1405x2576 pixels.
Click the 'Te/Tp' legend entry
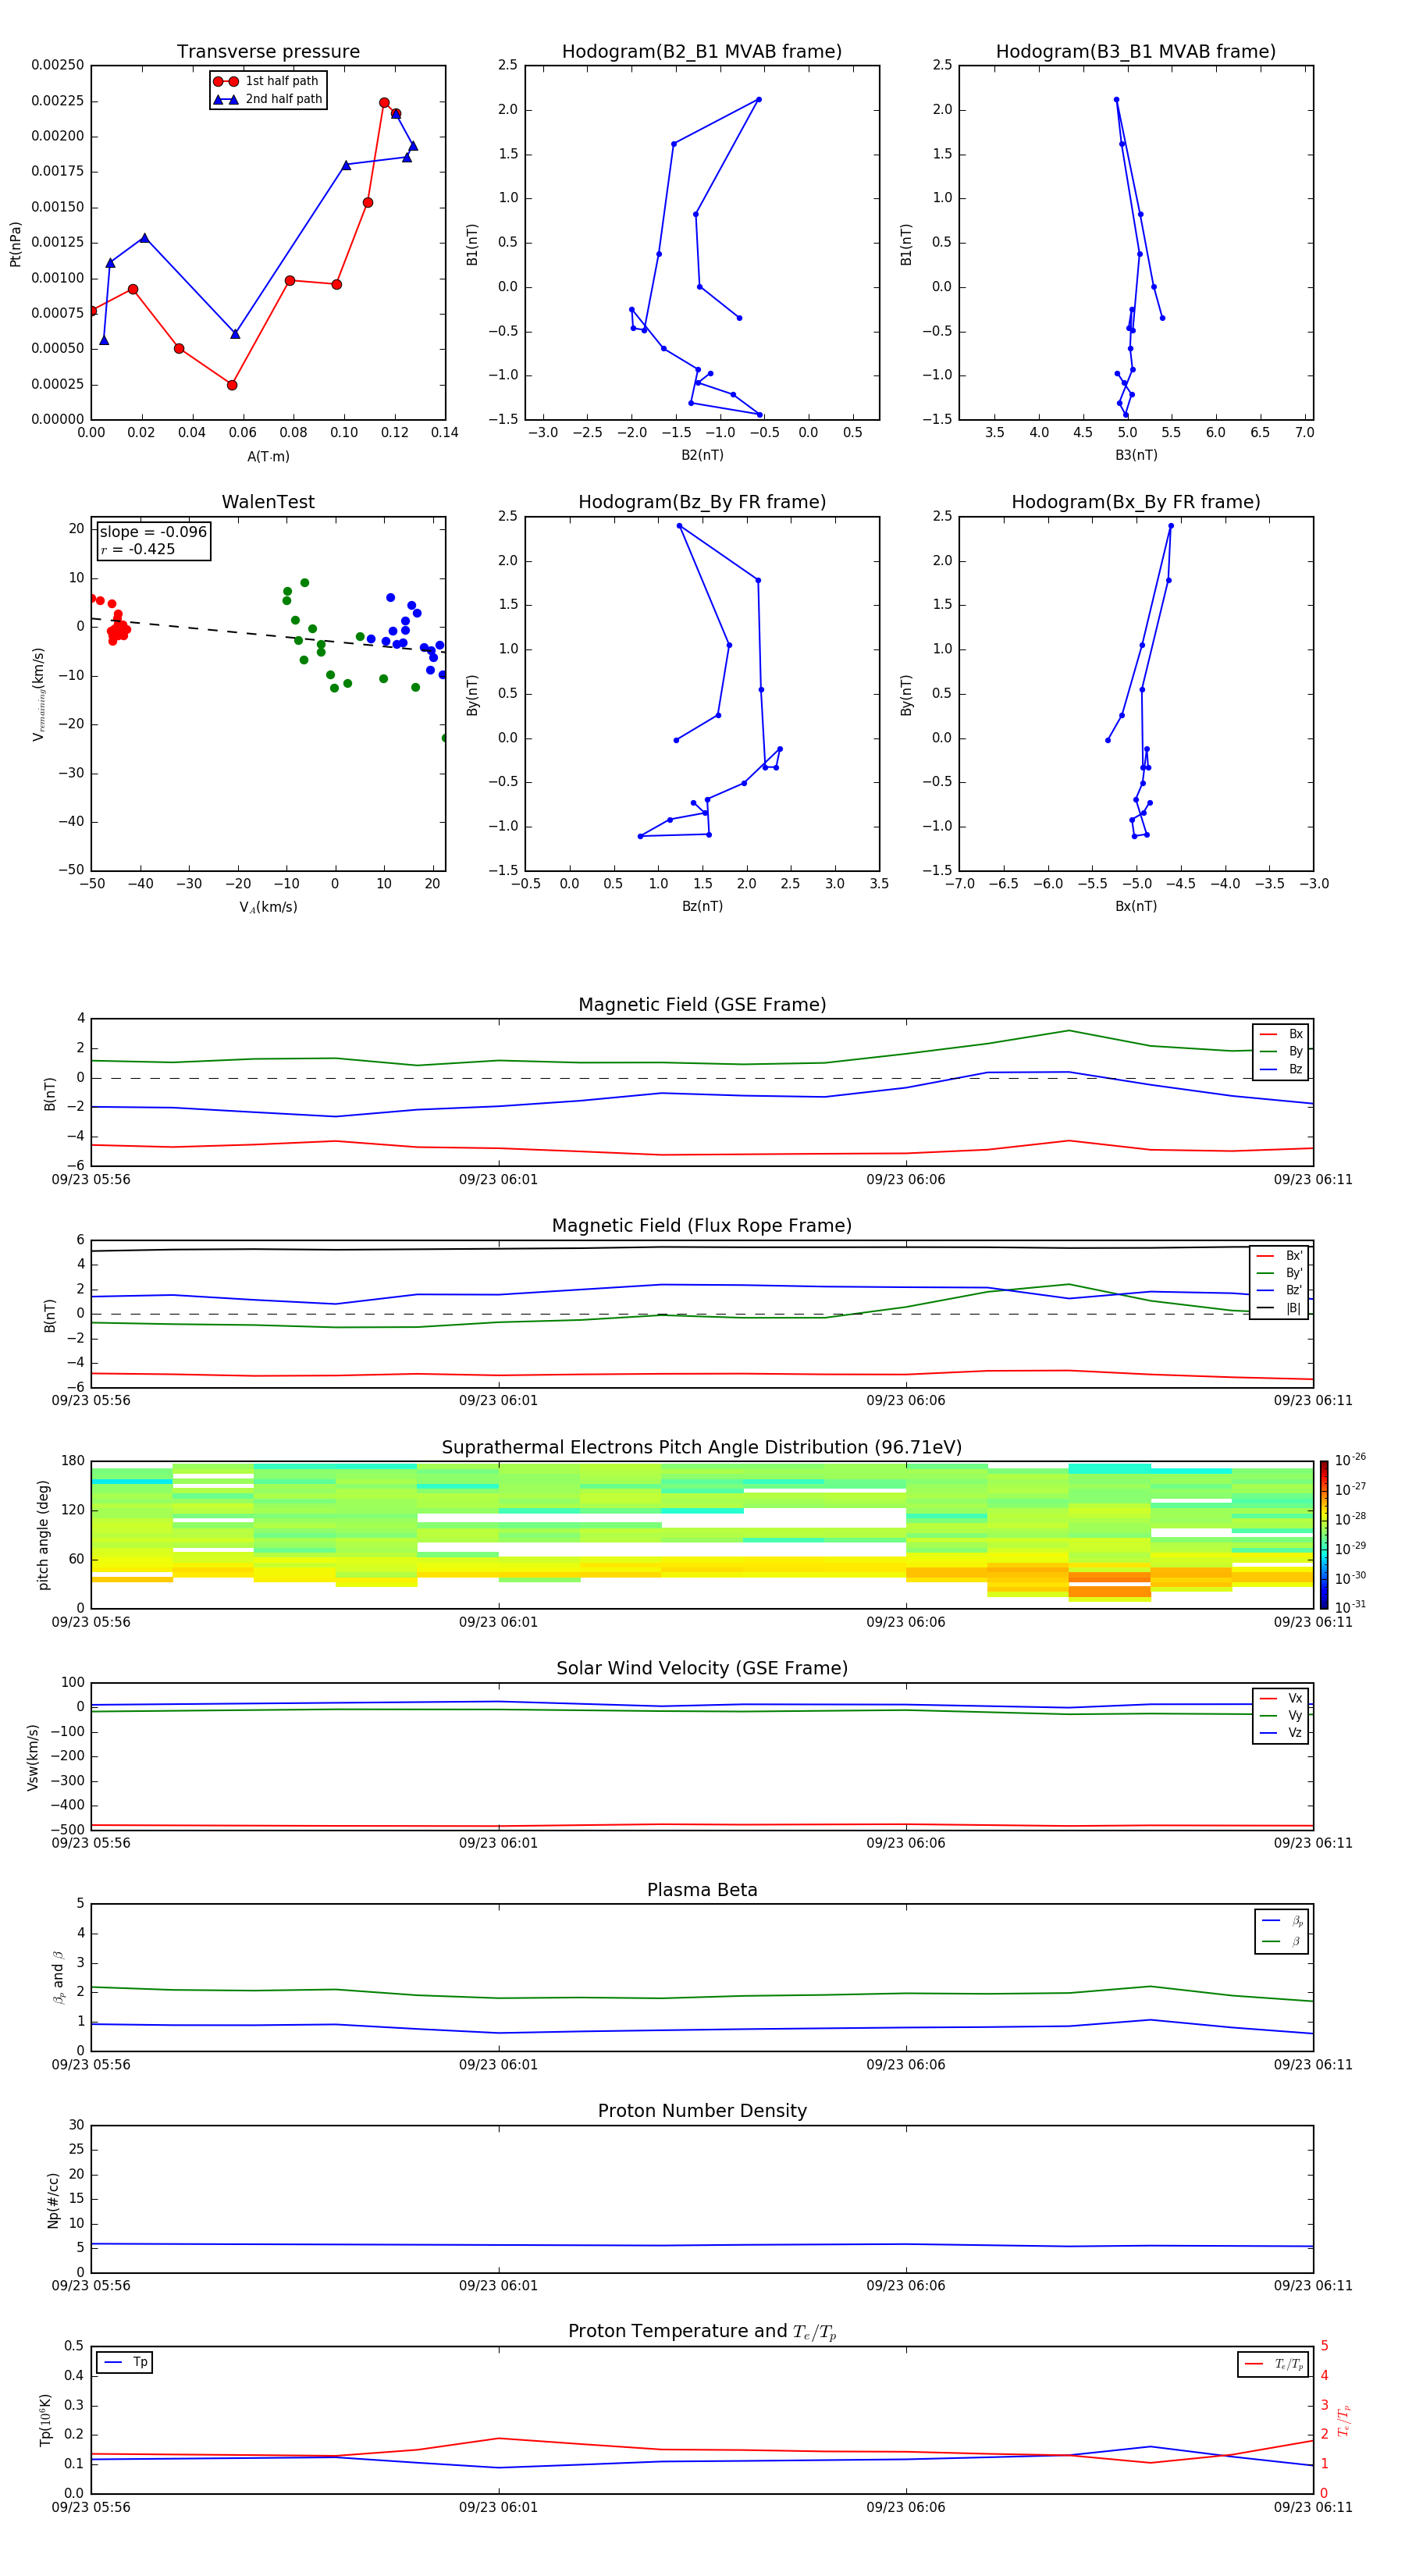1274,2364
